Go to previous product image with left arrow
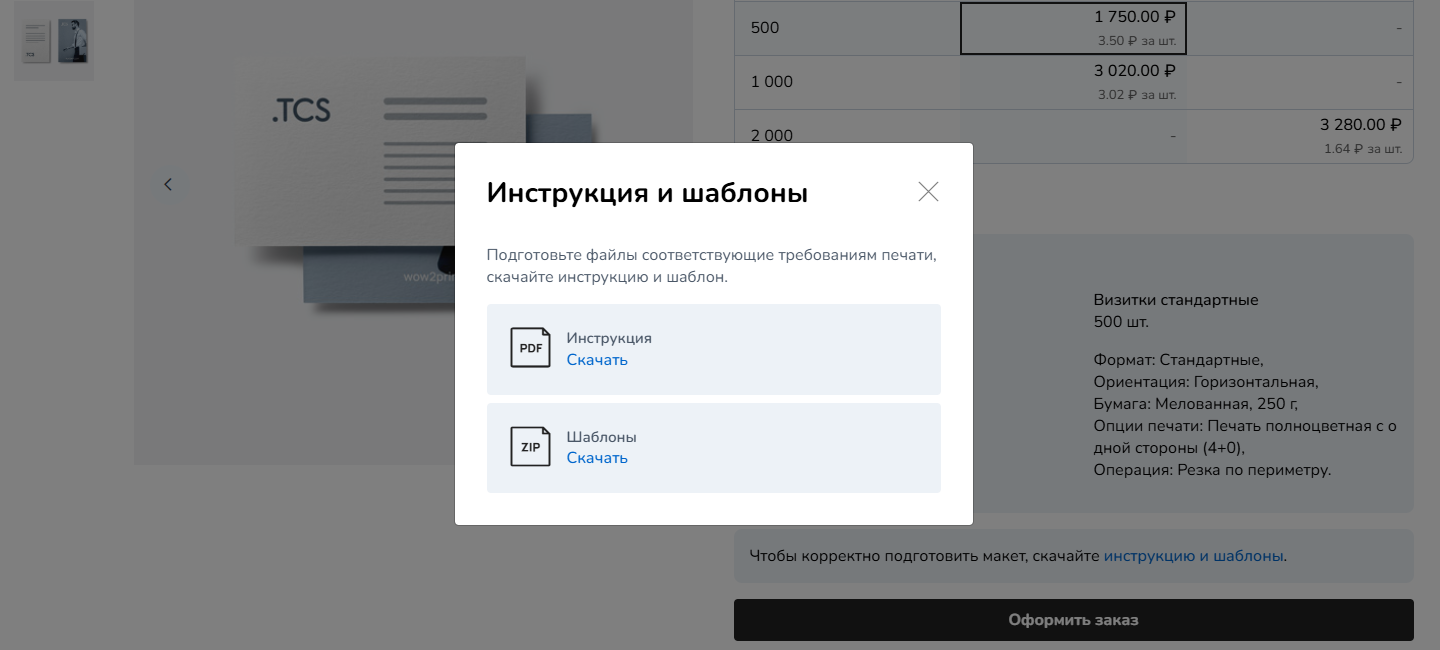Image resolution: width=1440 pixels, height=650 pixels. (168, 184)
